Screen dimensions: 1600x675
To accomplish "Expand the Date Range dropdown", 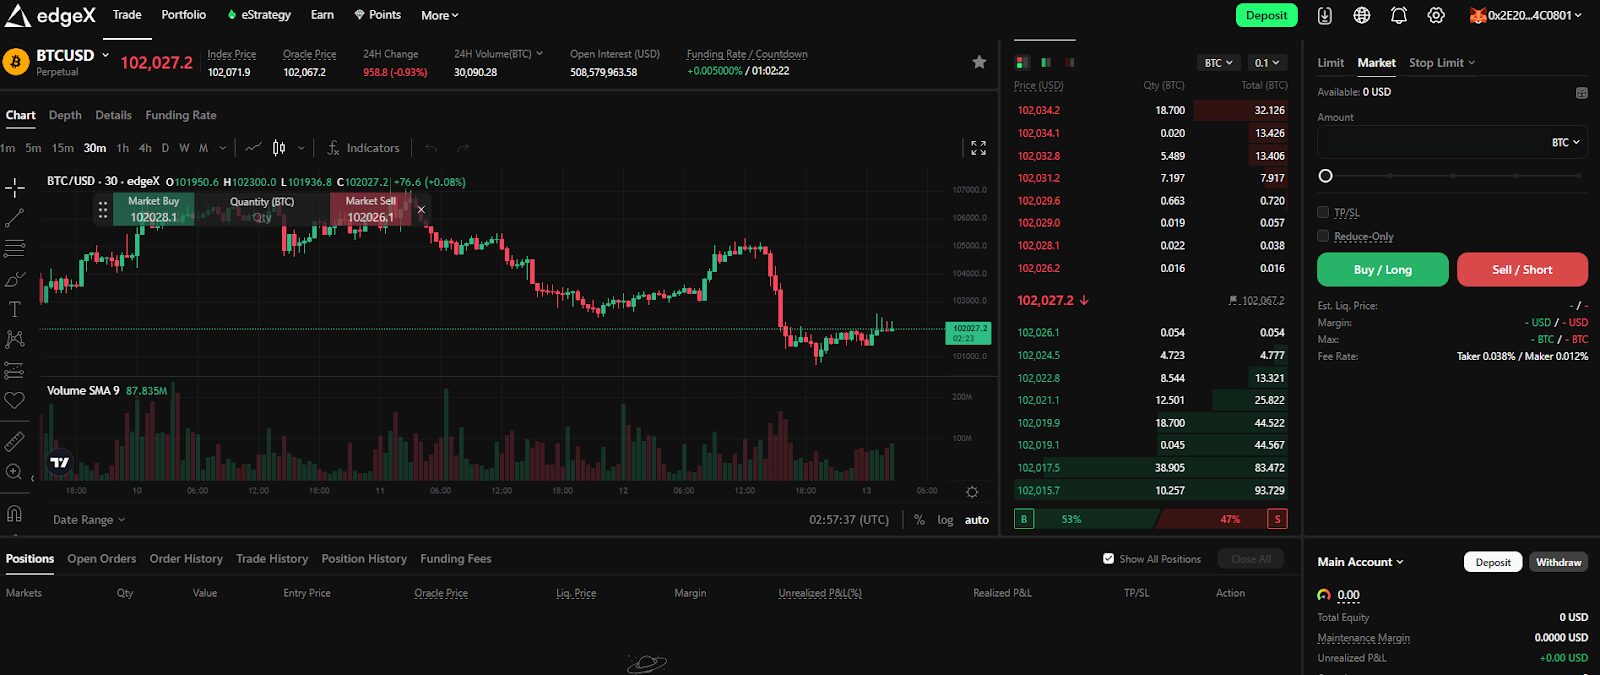I will click(x=89, y=520).
